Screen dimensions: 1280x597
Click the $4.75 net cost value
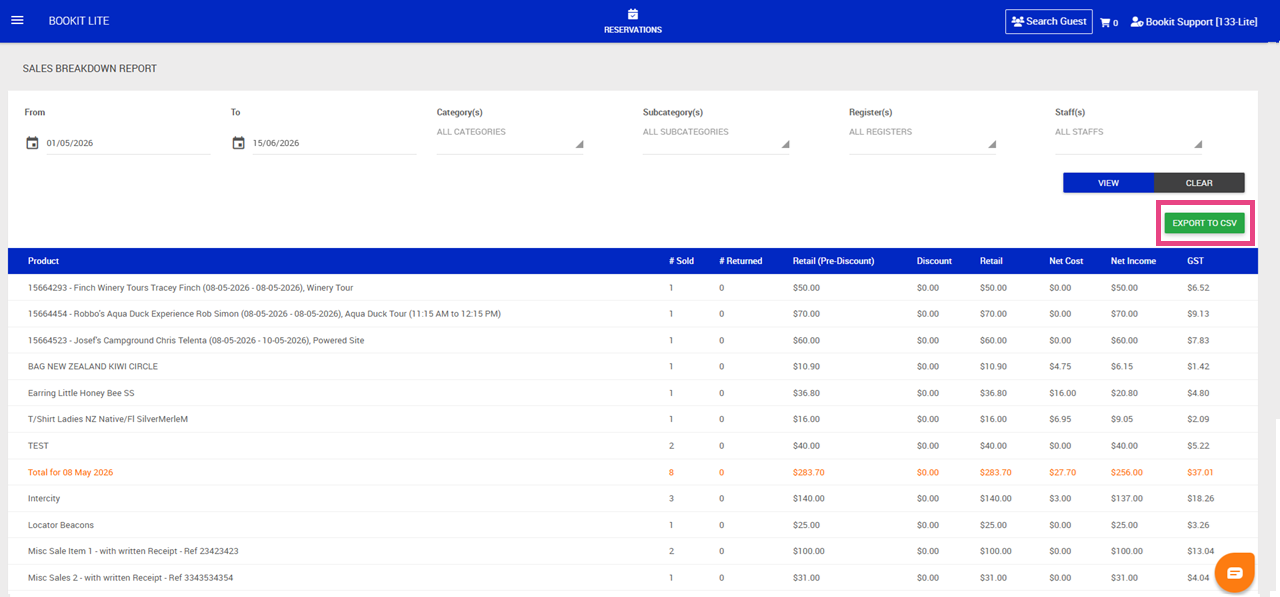tap(1060, 366)
